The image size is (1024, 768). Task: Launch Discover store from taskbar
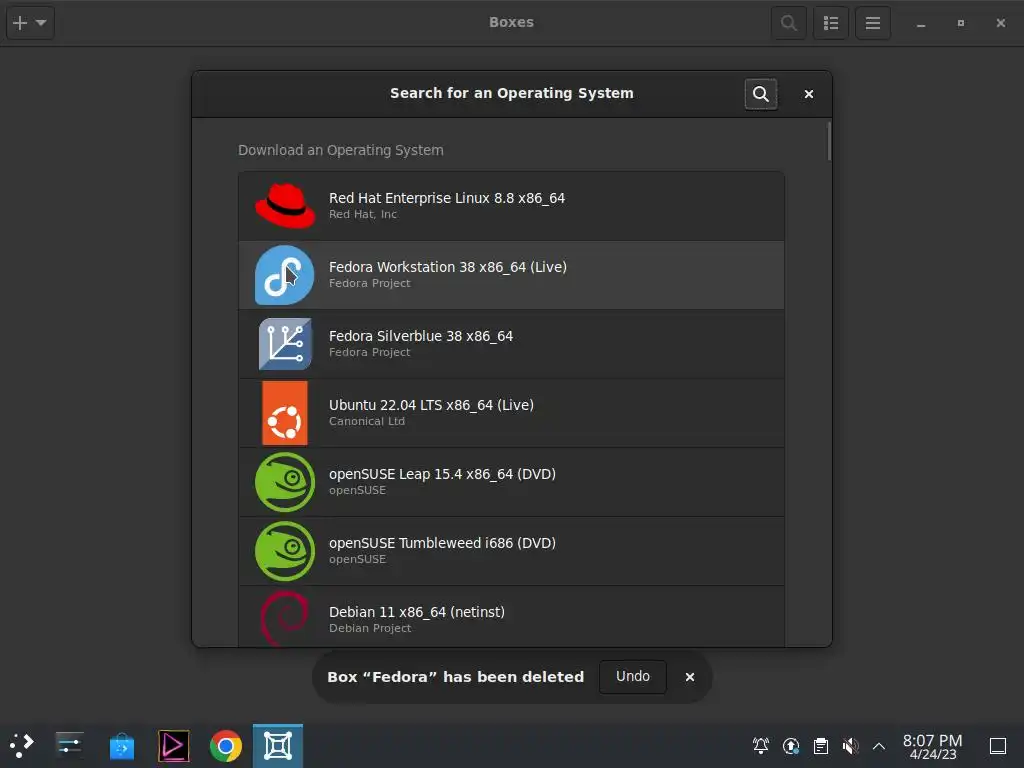[x=121, y=746]
